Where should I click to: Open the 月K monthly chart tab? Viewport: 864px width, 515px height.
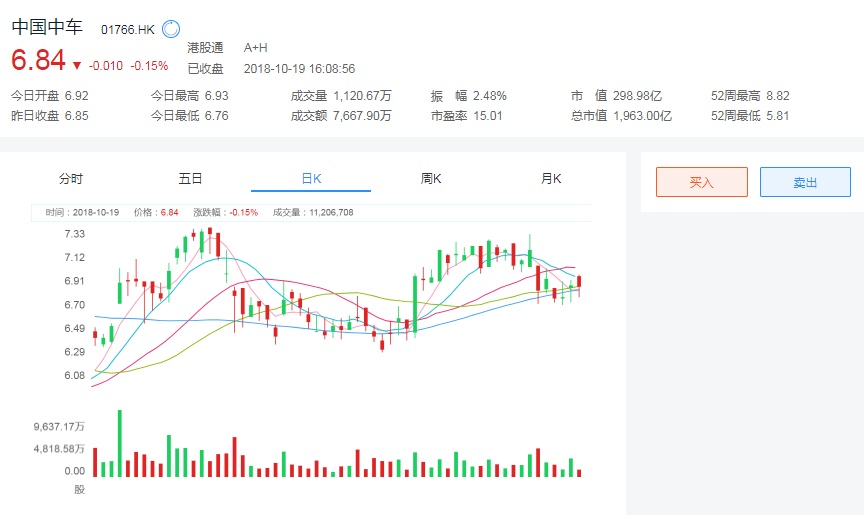pos(551,179)
